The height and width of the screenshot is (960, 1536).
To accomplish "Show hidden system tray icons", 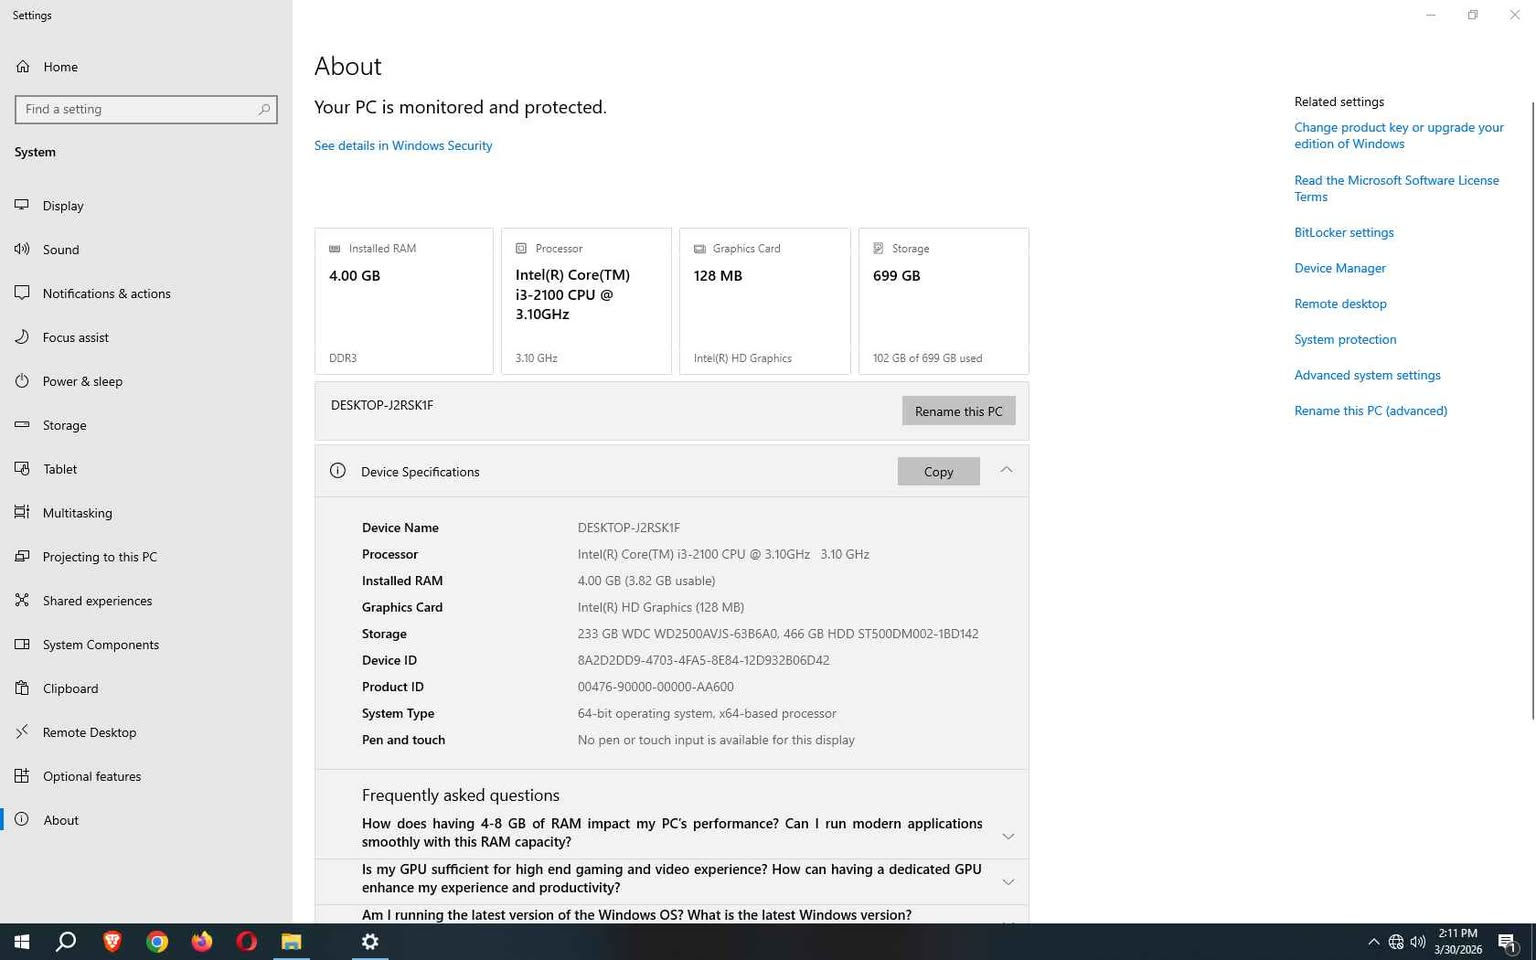I will tap(1373, 942).
